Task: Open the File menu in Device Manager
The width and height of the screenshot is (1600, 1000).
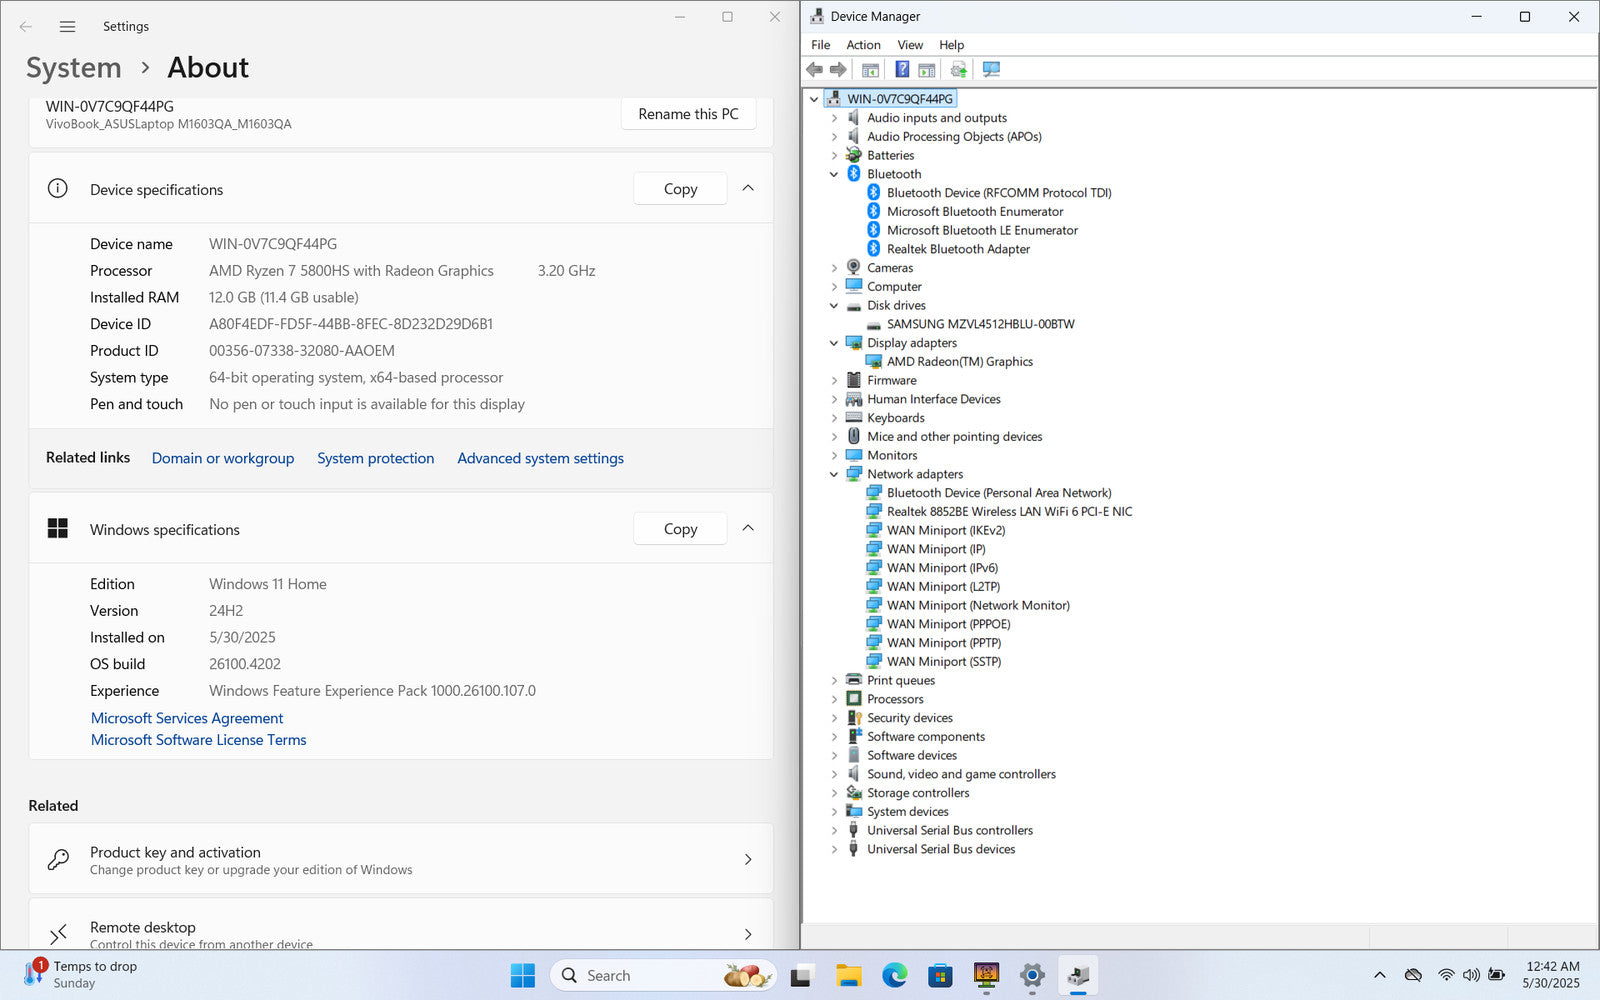Action: 821,45
